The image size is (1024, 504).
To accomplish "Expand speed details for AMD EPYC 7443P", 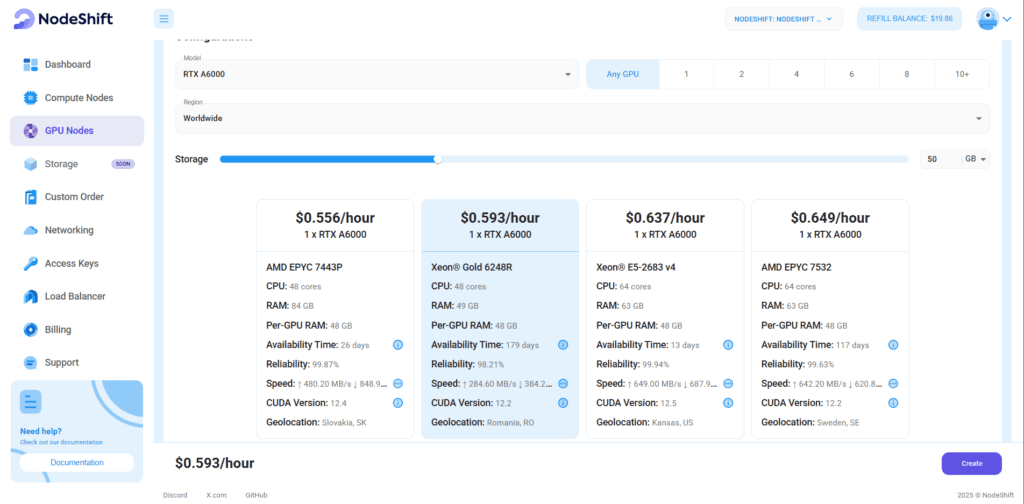I will [x=398, y=383].
